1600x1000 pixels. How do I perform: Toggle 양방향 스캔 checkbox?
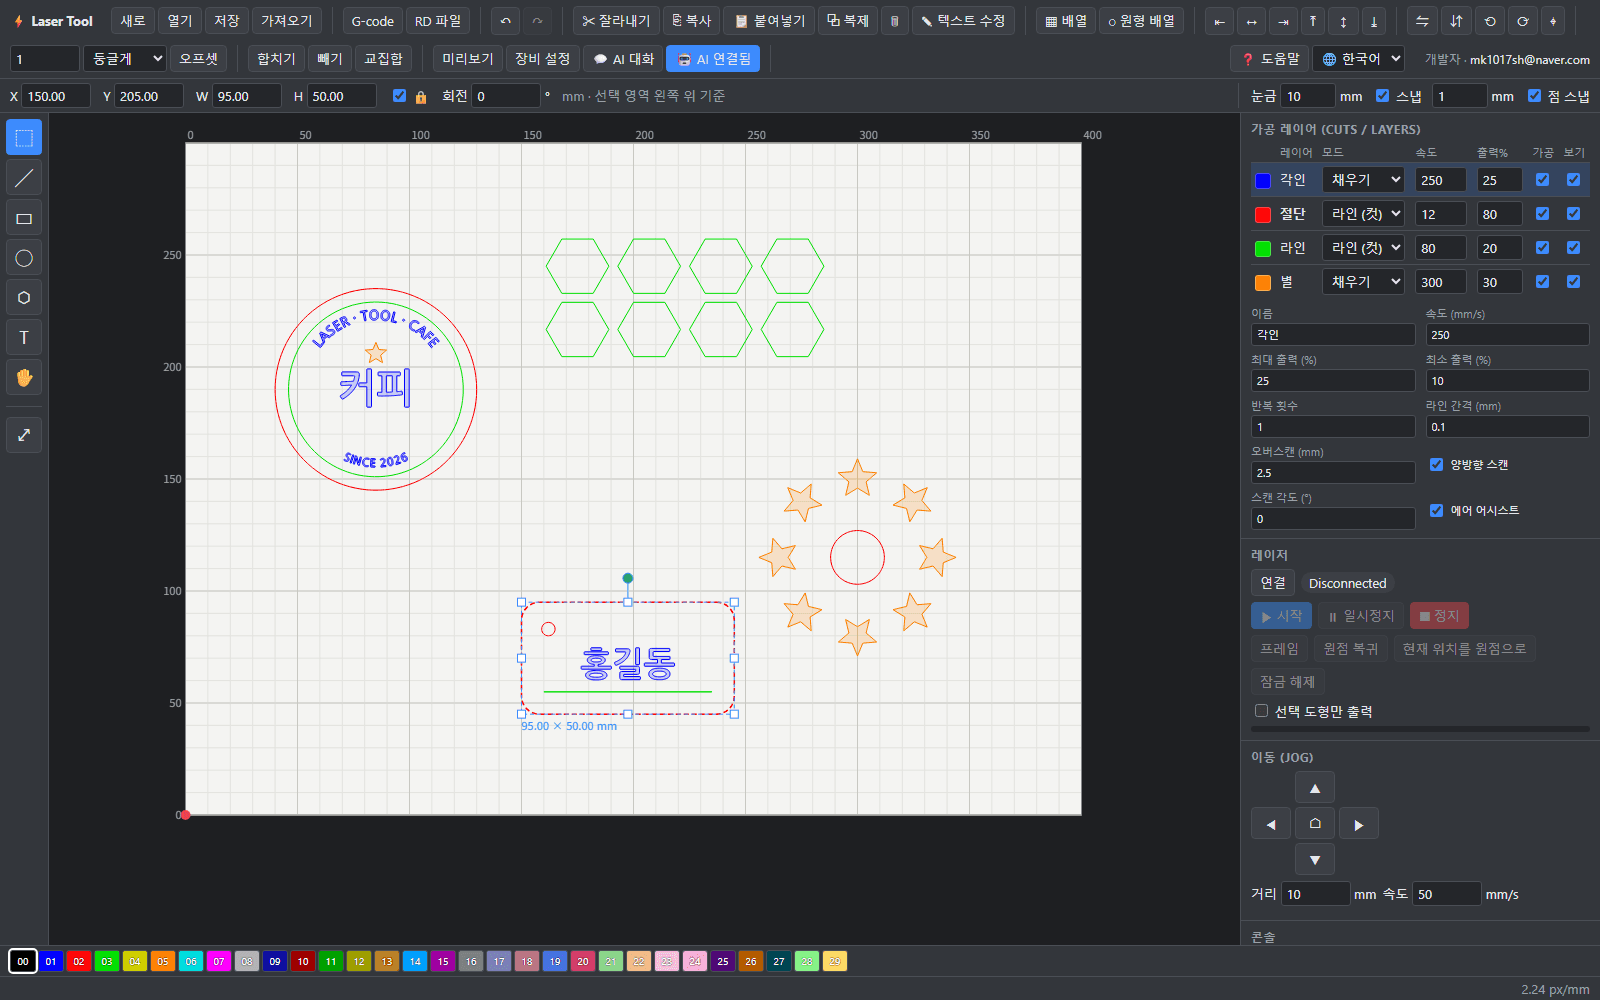(x=1436, y=464)
